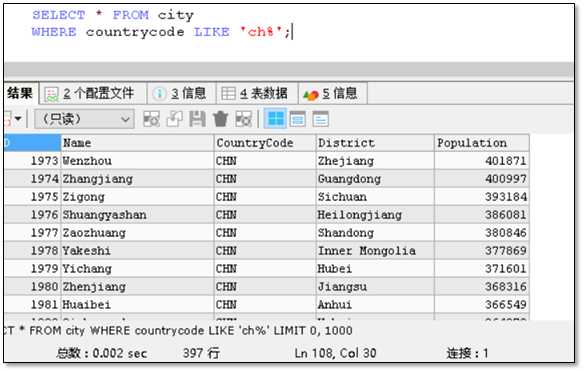
Task: Click the save changes floppy disk icon
Action: 197,119
